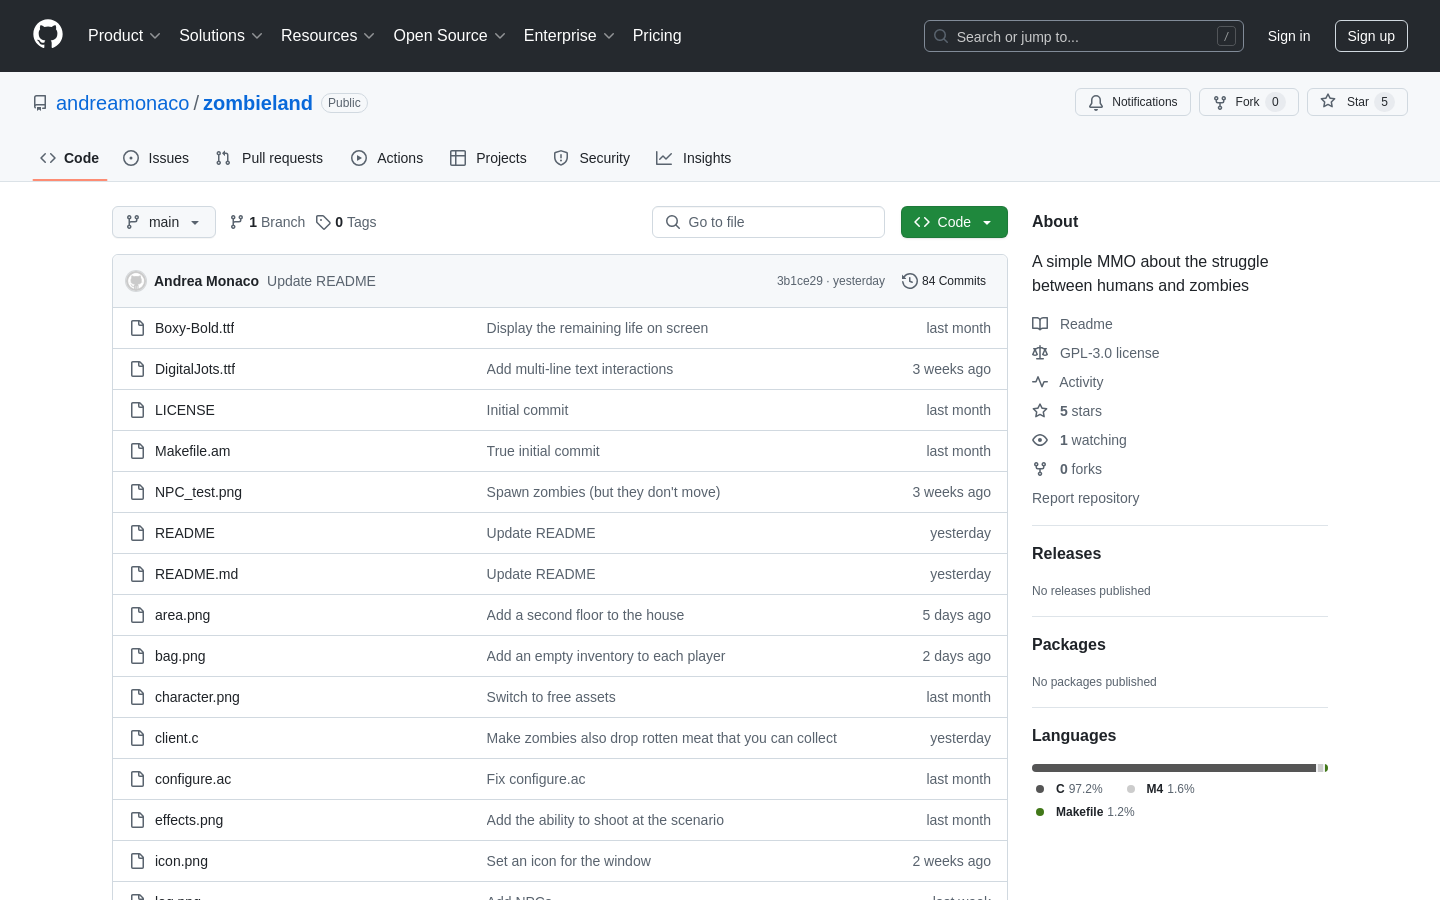Screen dimensions: 1440x900
Task: Open the Releases section heading
Action: pos(1066,553)
